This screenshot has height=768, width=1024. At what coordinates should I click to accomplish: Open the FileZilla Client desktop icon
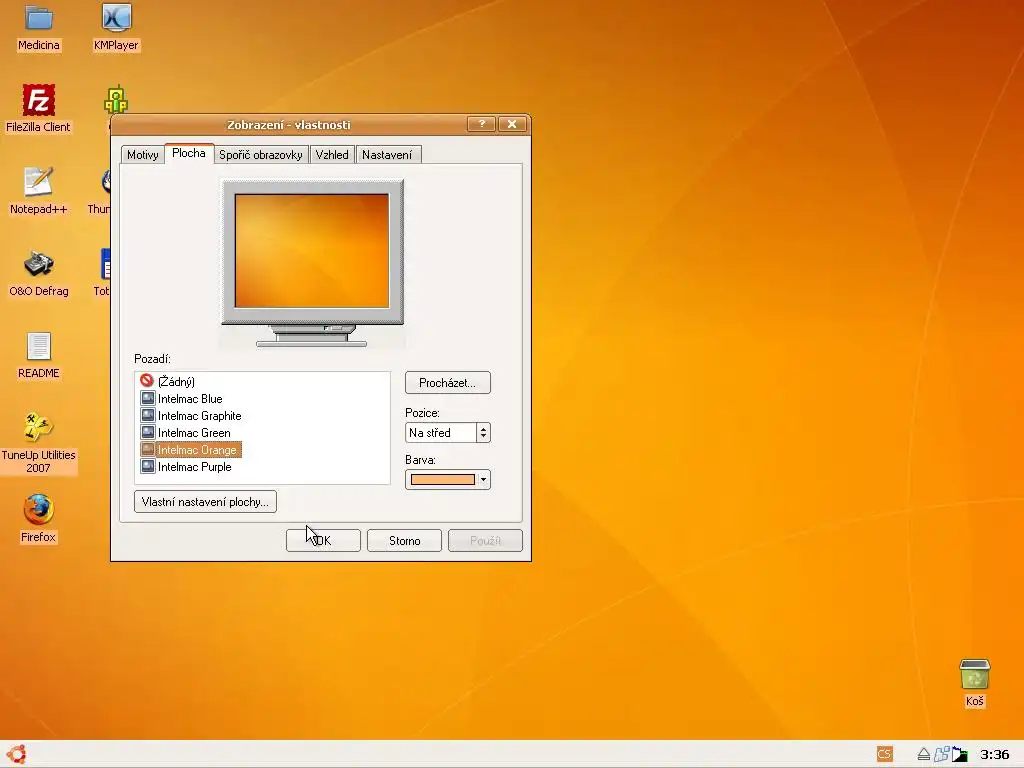click(39, 99)
